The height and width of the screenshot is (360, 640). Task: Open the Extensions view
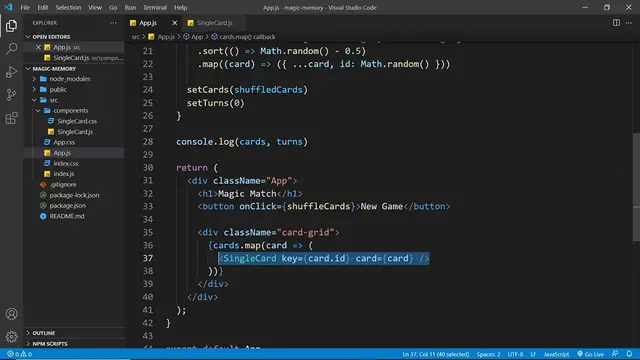pyautogui.click(x=11, y=118)
